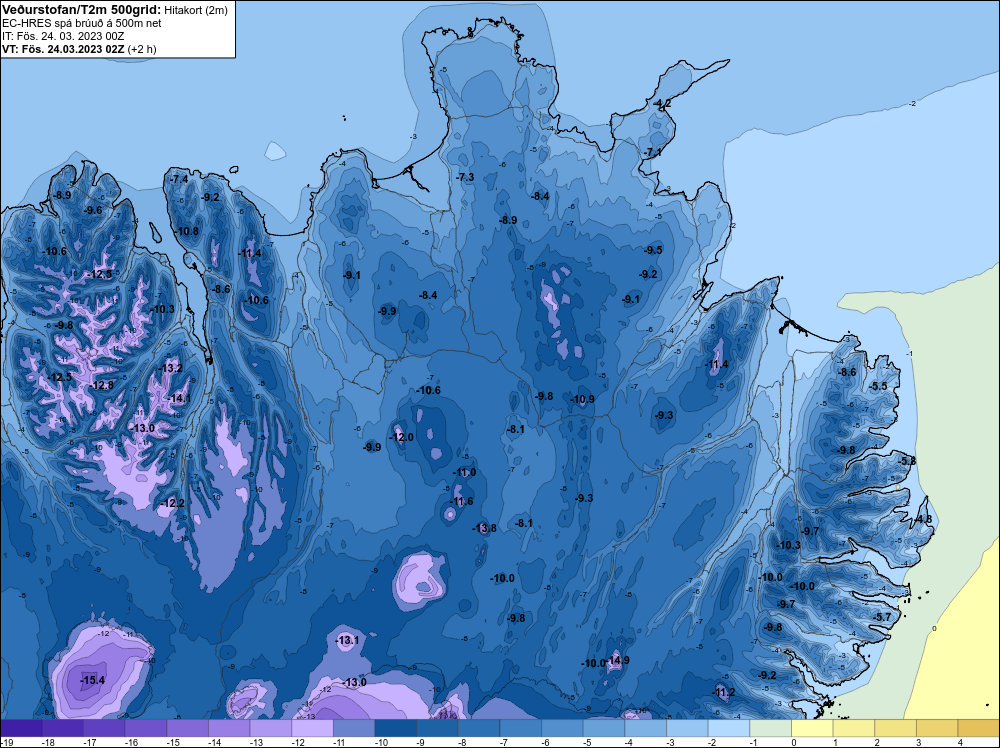
Task: Click the 'EC-HRES spá brúuð á 500m net' line
Action: point(82,23)
